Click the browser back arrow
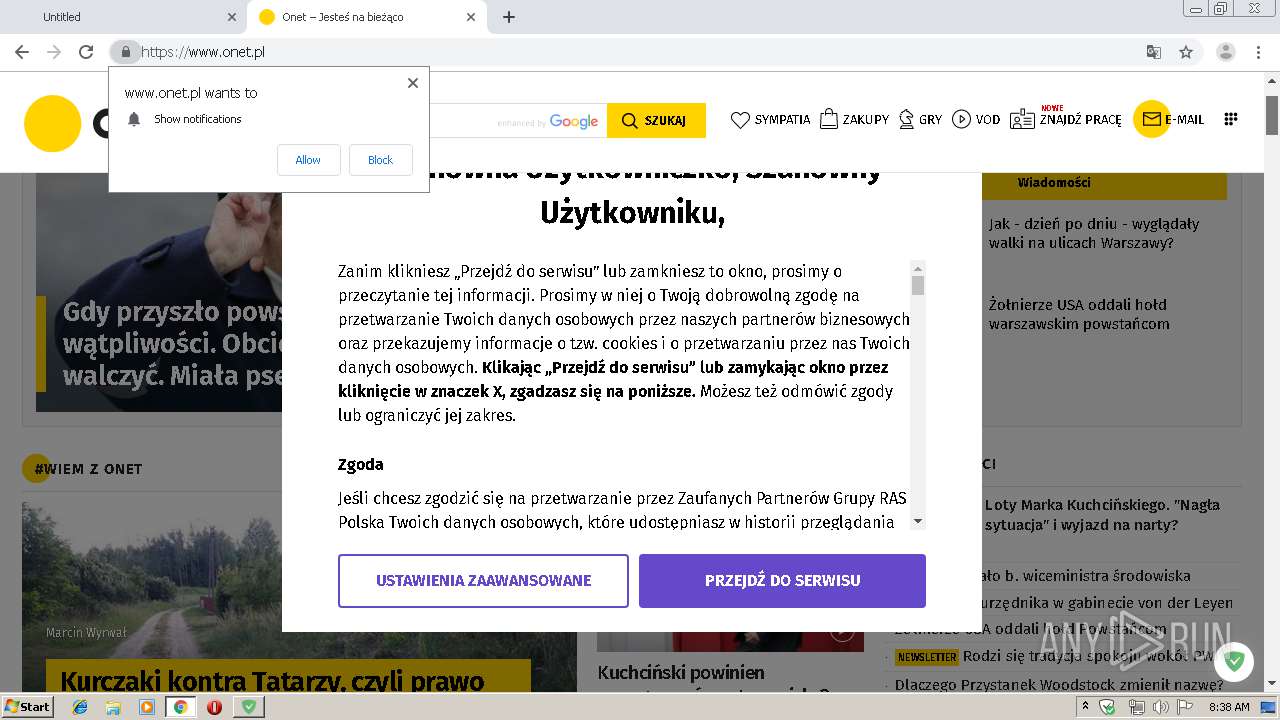Viewport: 1280px width, 720px height. [22, 52]
